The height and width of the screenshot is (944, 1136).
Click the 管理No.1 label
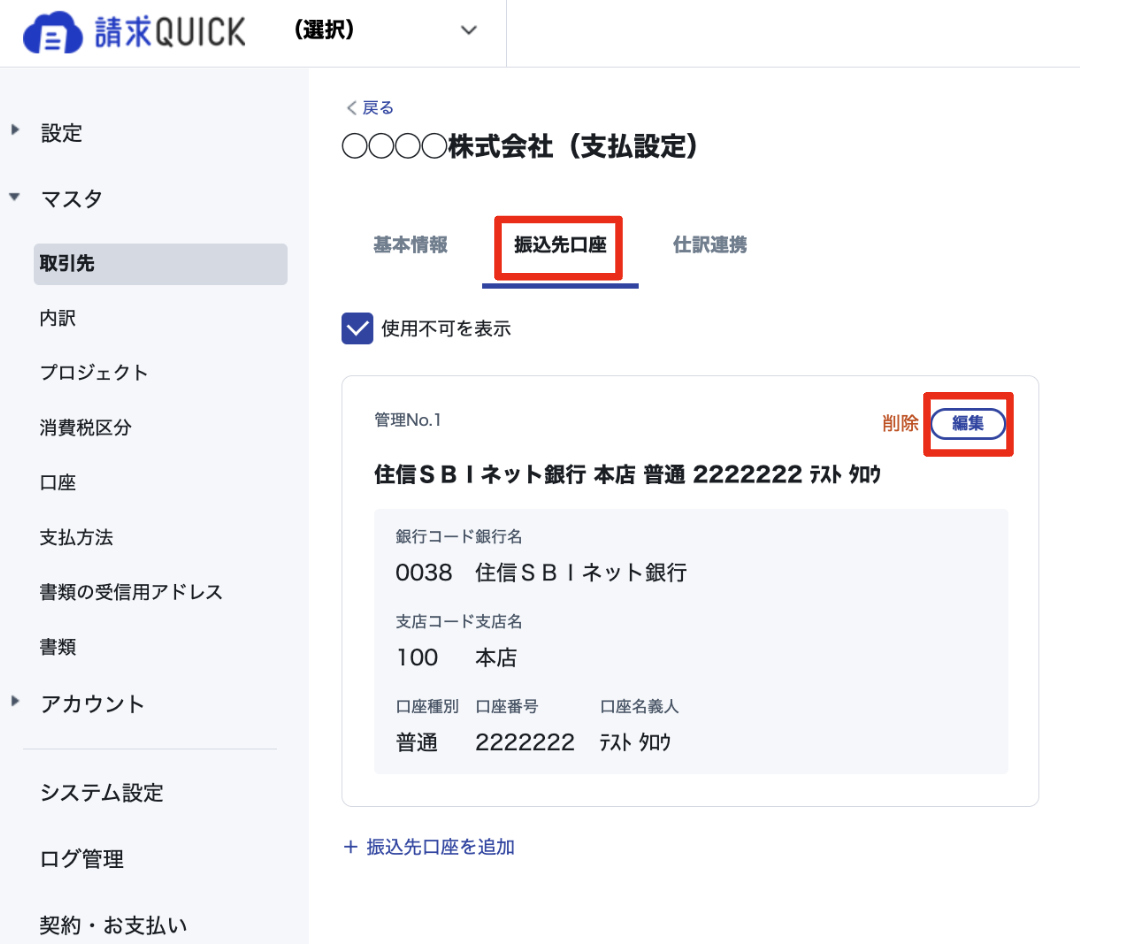click(x=408, y=420)
